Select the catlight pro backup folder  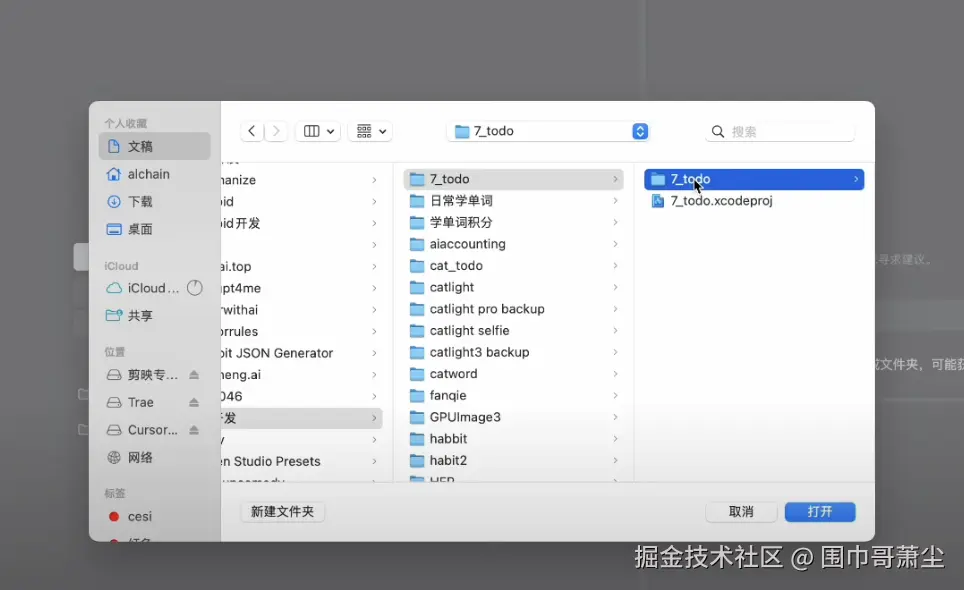point(513,309)
